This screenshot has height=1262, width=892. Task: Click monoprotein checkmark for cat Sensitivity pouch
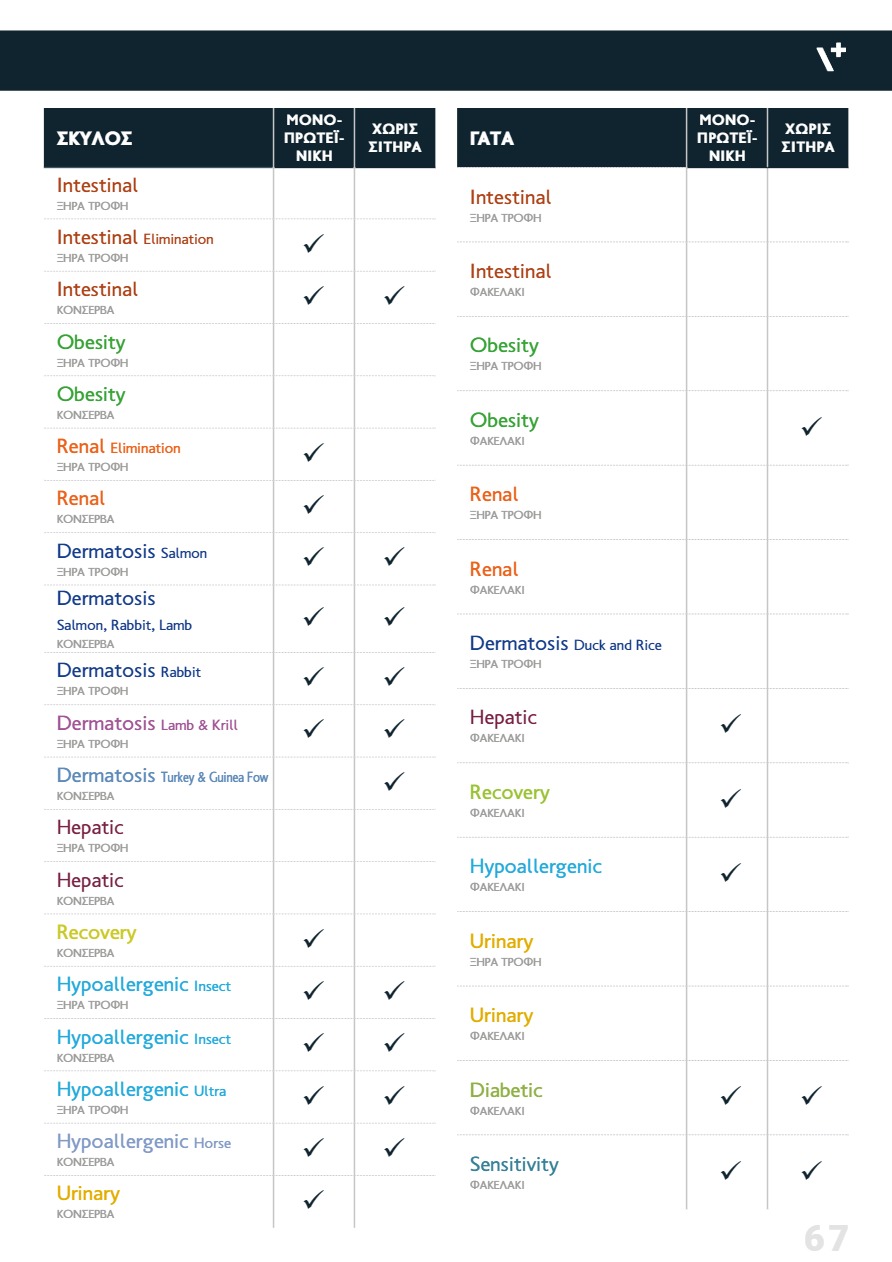(x=731, y=1169)
